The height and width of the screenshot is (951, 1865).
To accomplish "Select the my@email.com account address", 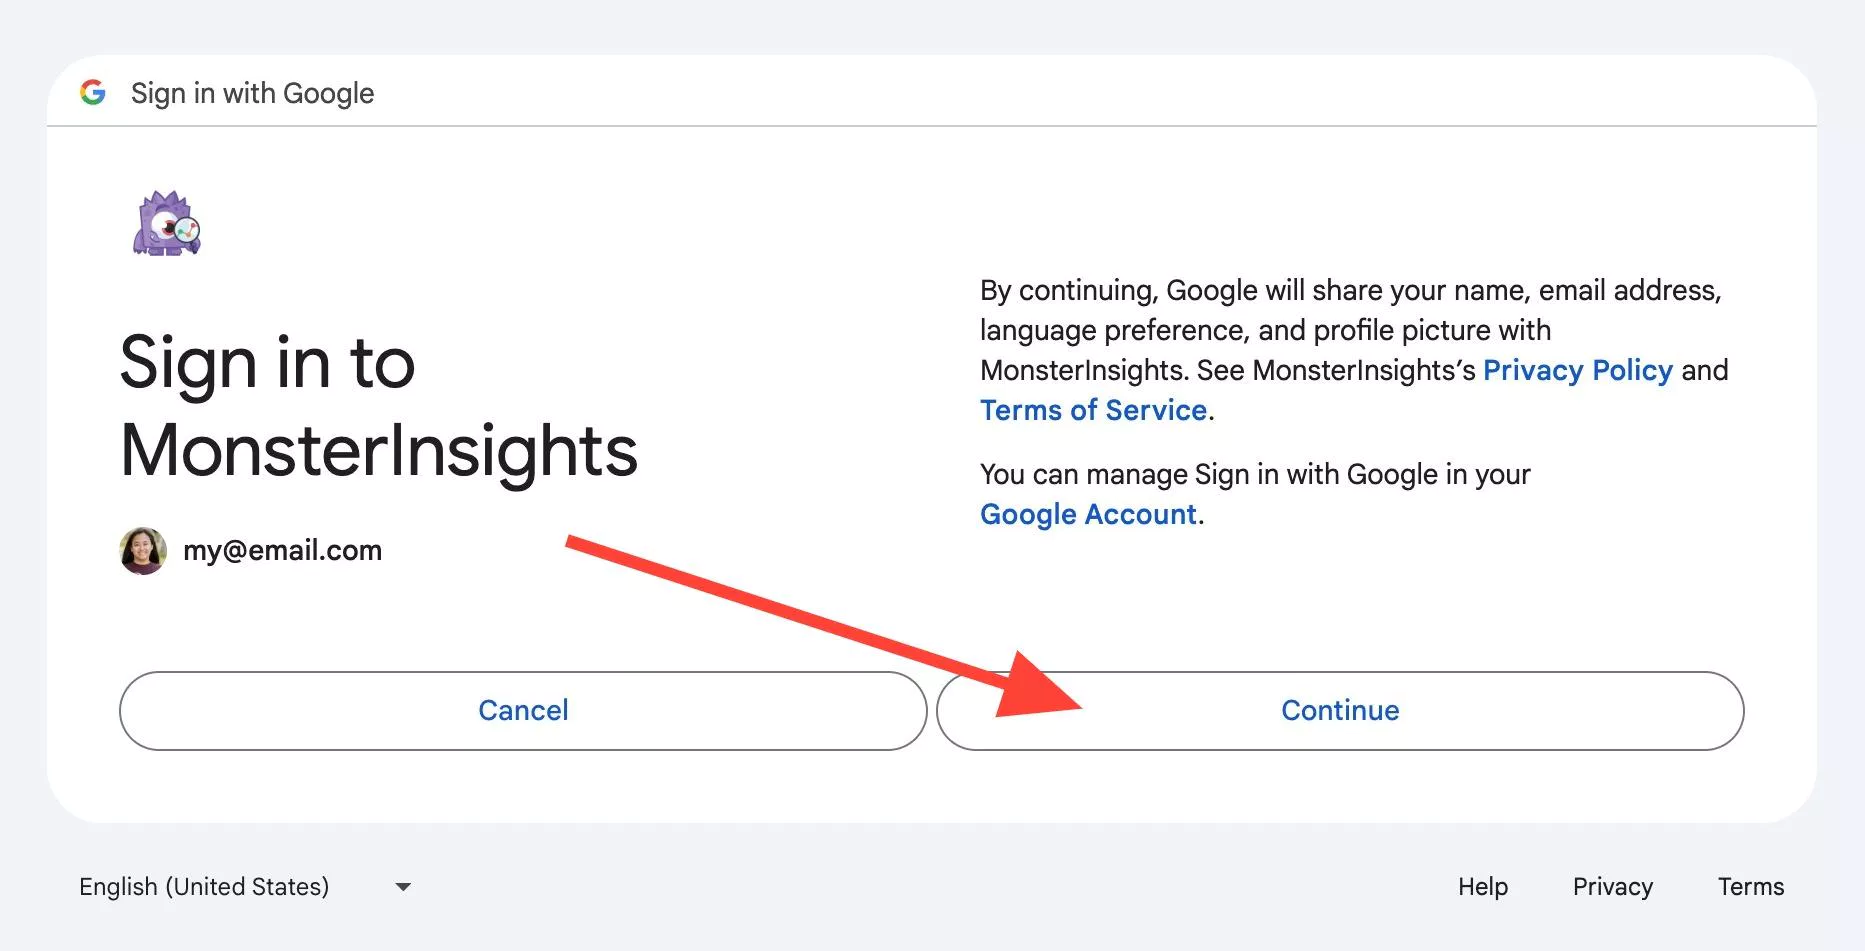I will 282,551.
